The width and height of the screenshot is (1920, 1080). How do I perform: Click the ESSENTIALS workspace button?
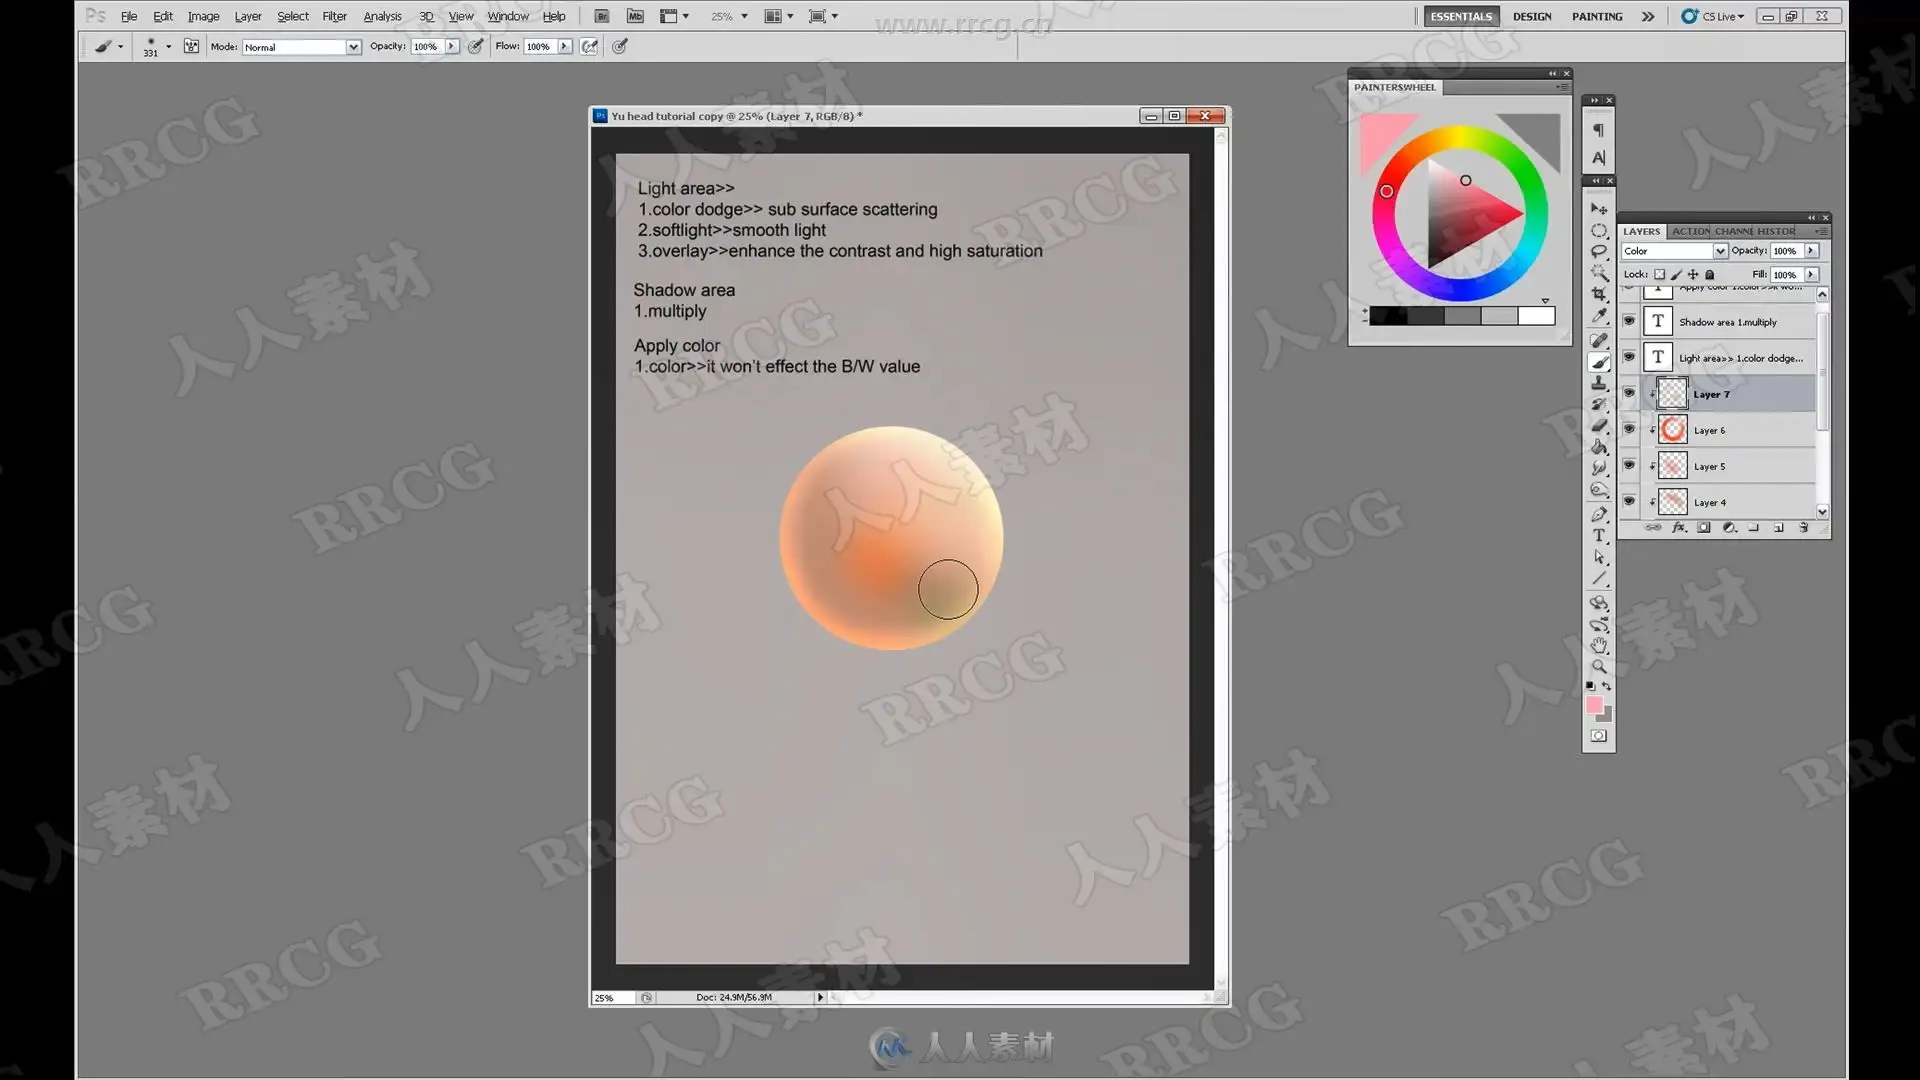pos(1461,16)
